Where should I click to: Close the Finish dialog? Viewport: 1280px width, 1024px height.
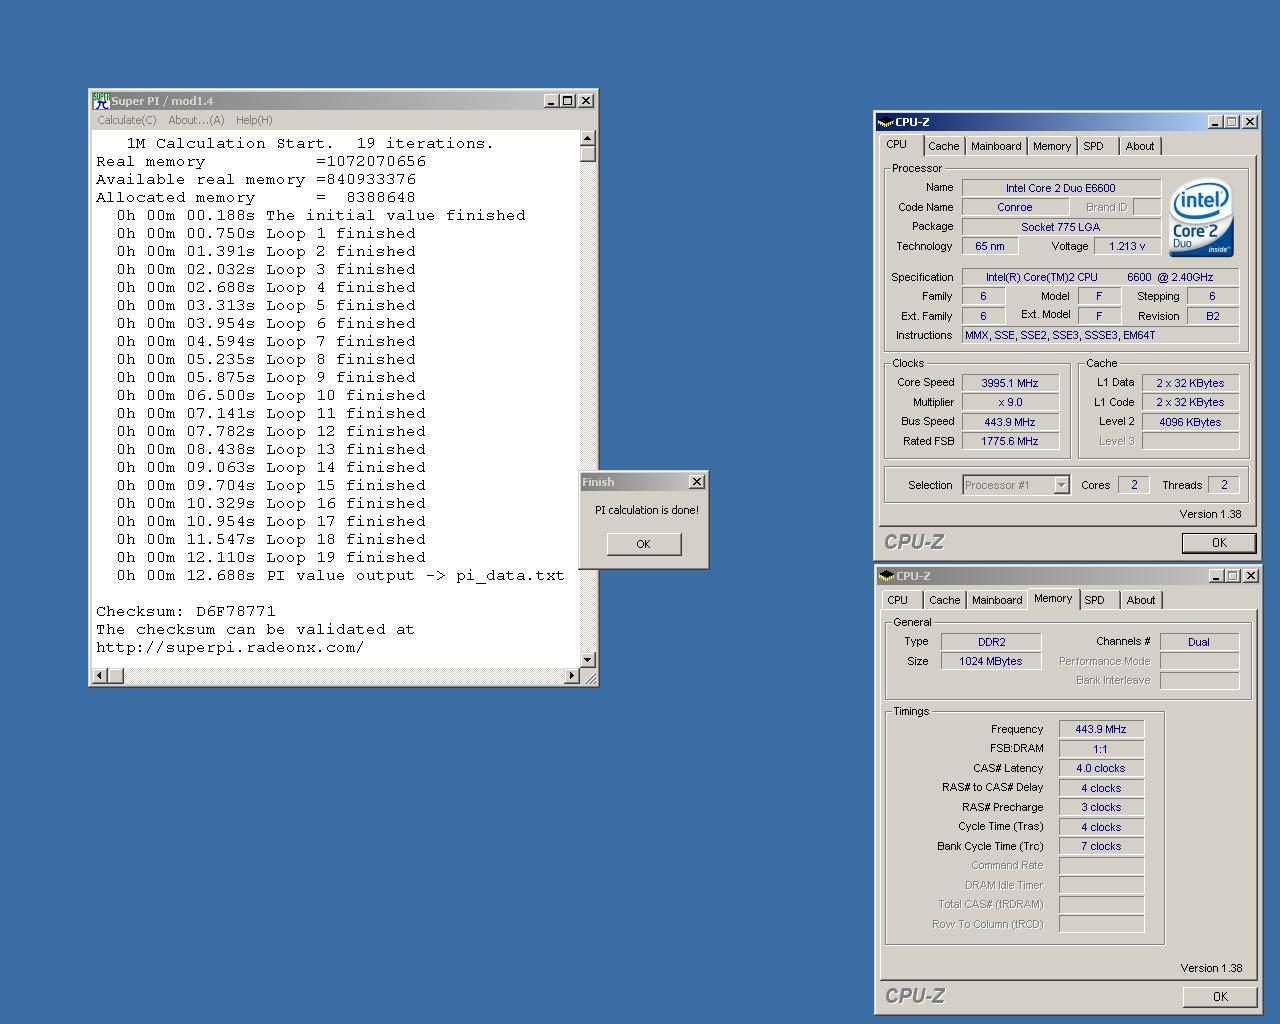(697, 482)
